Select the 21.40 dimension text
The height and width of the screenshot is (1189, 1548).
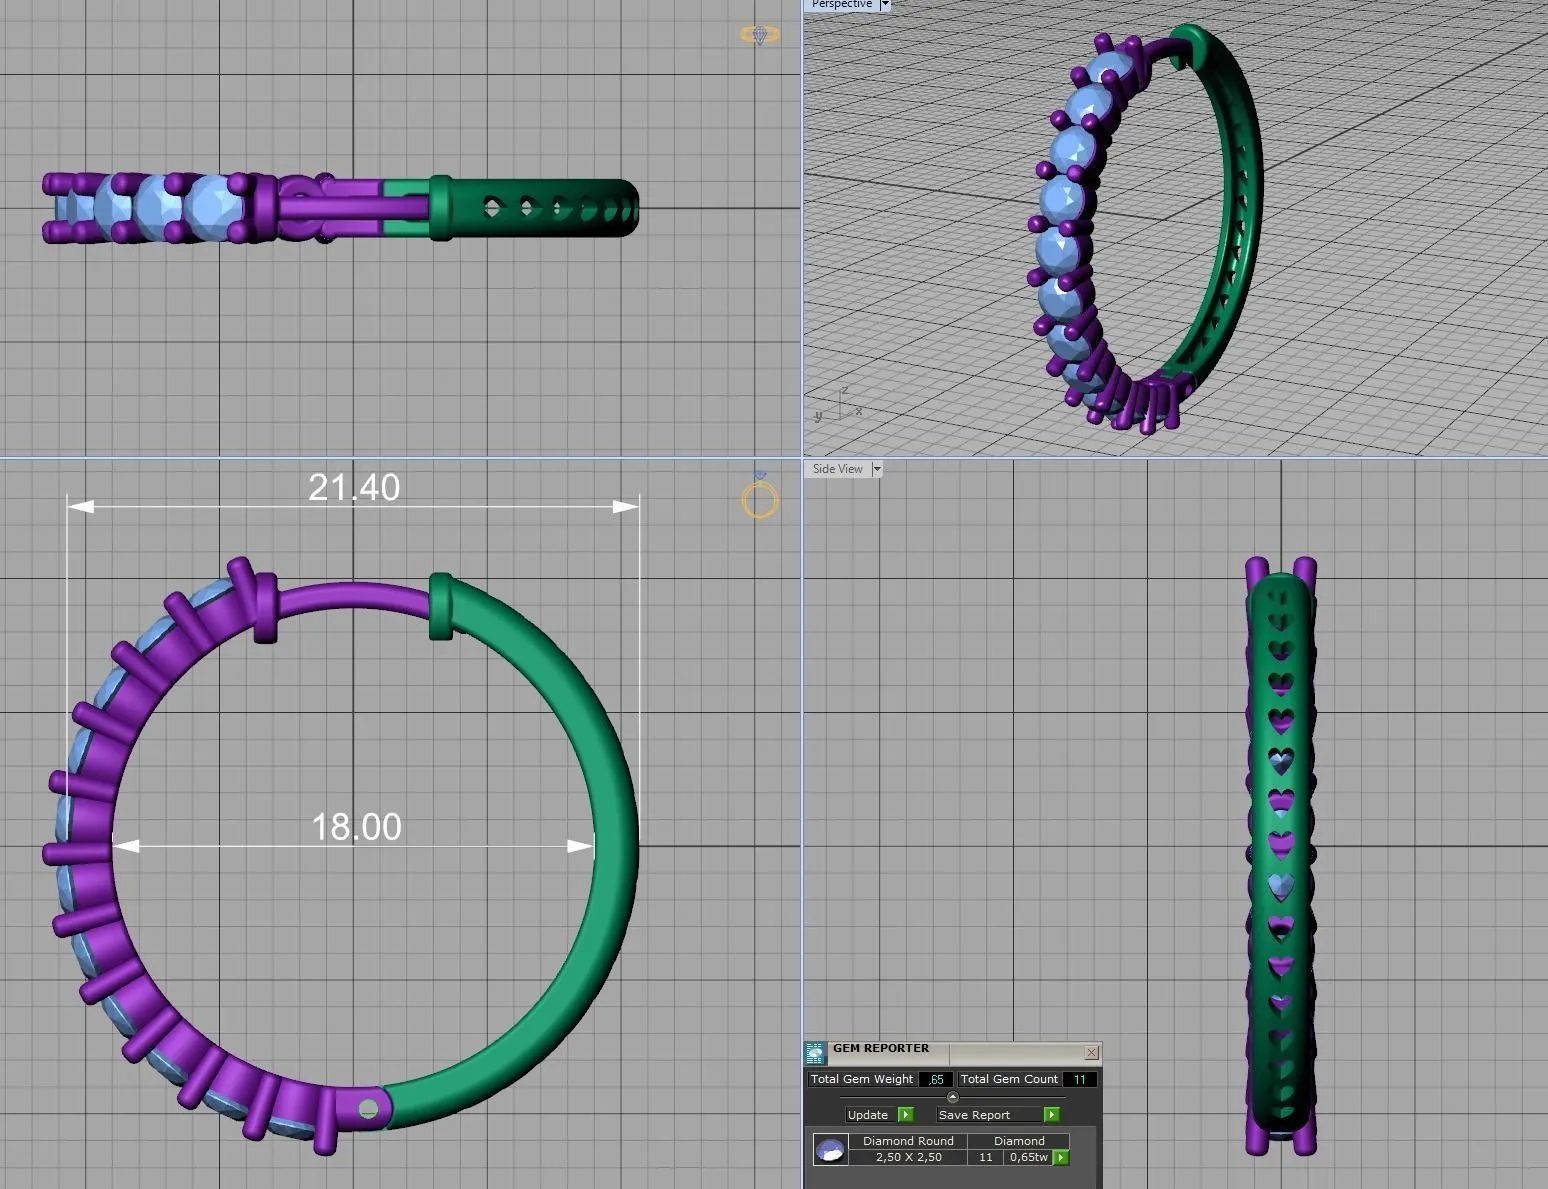coord(354,487)
